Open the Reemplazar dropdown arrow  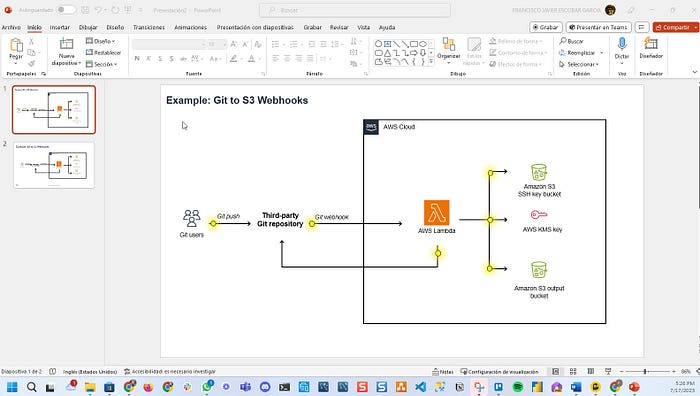[602, 53]
